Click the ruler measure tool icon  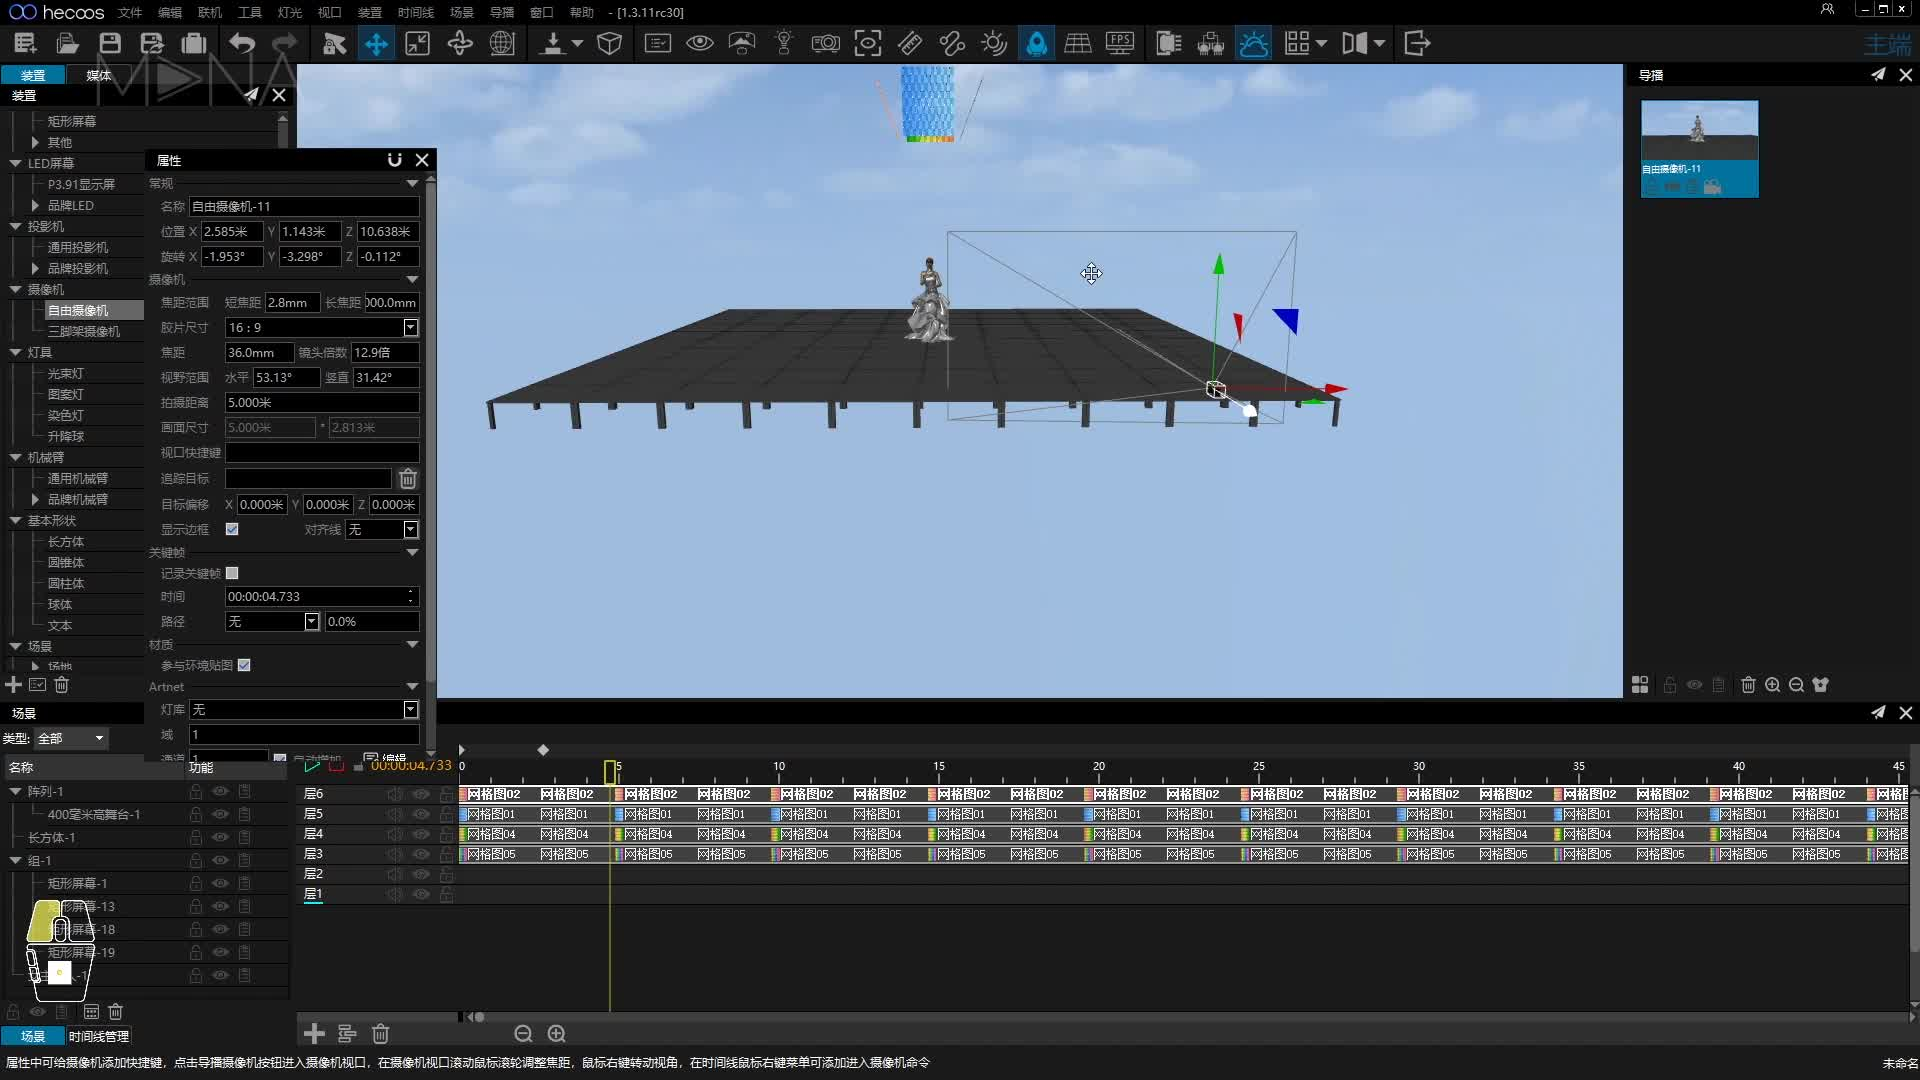(x=910, y=43)
